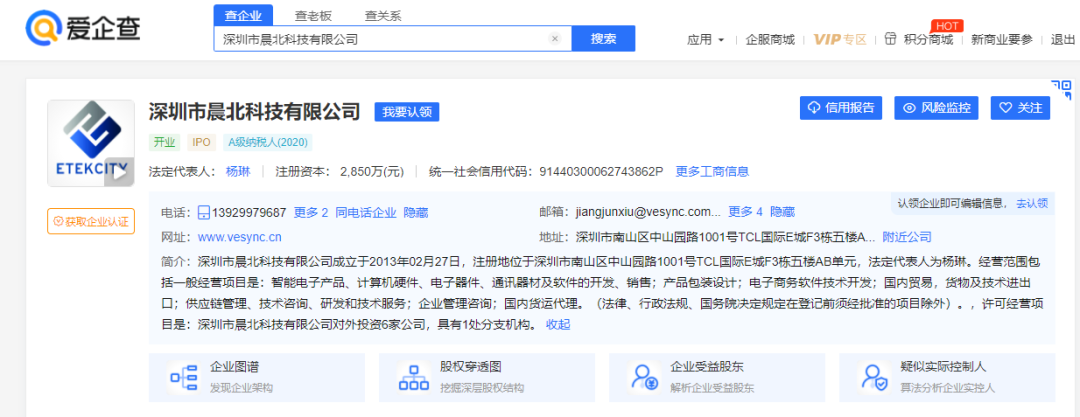
Task: Click the 开业 status tag
Action: point(166,143)
